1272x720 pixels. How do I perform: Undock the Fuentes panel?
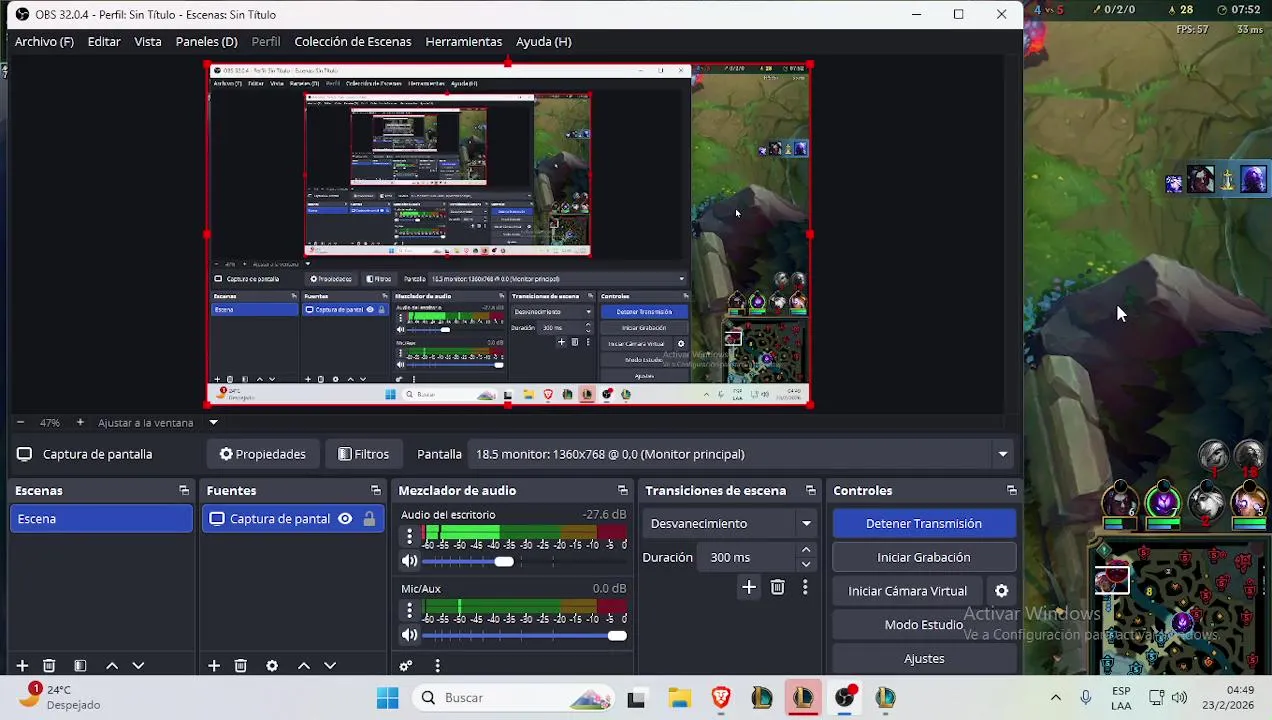point(376,491)
